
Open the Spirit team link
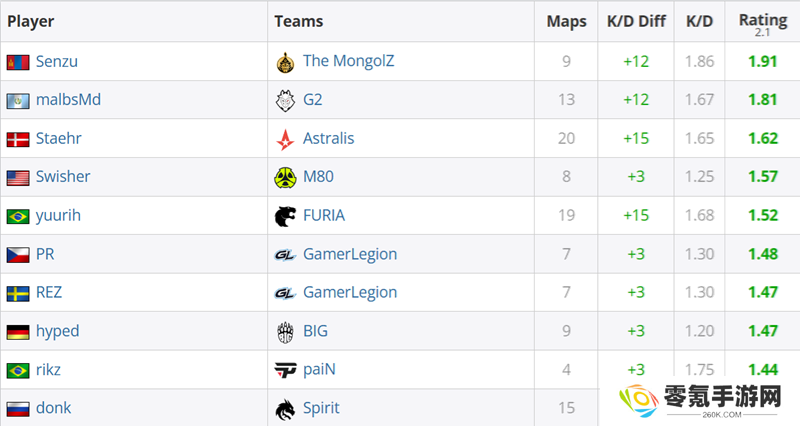coord(321,408)
